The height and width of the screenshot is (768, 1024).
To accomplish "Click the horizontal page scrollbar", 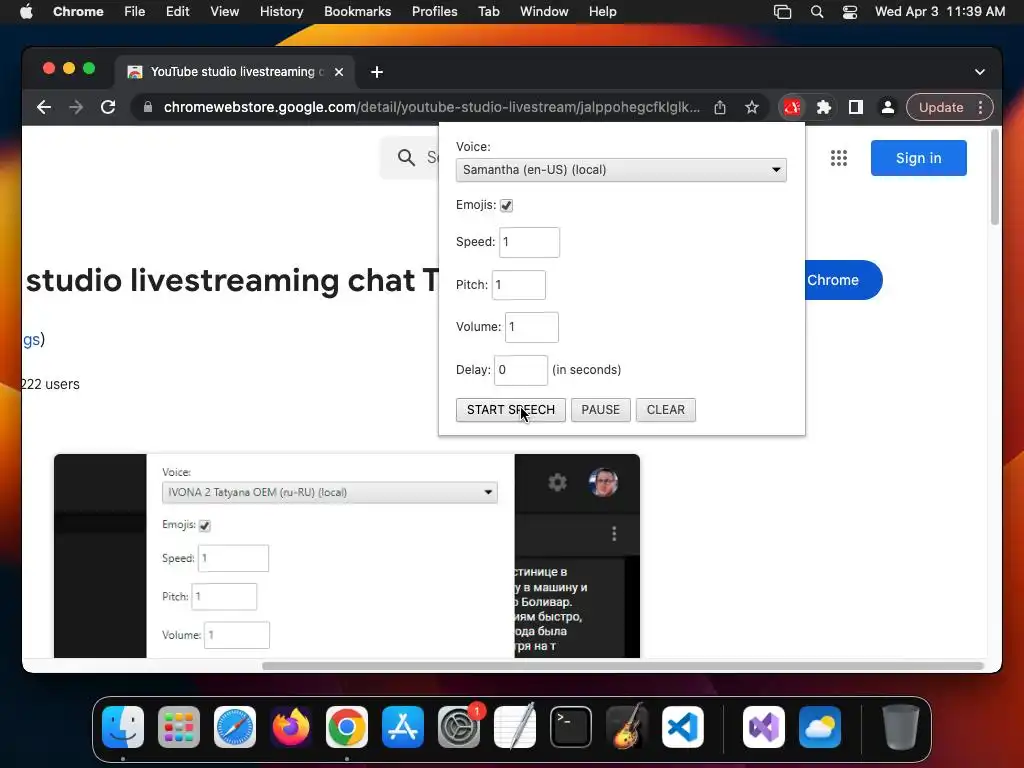I will pos(622,666).
